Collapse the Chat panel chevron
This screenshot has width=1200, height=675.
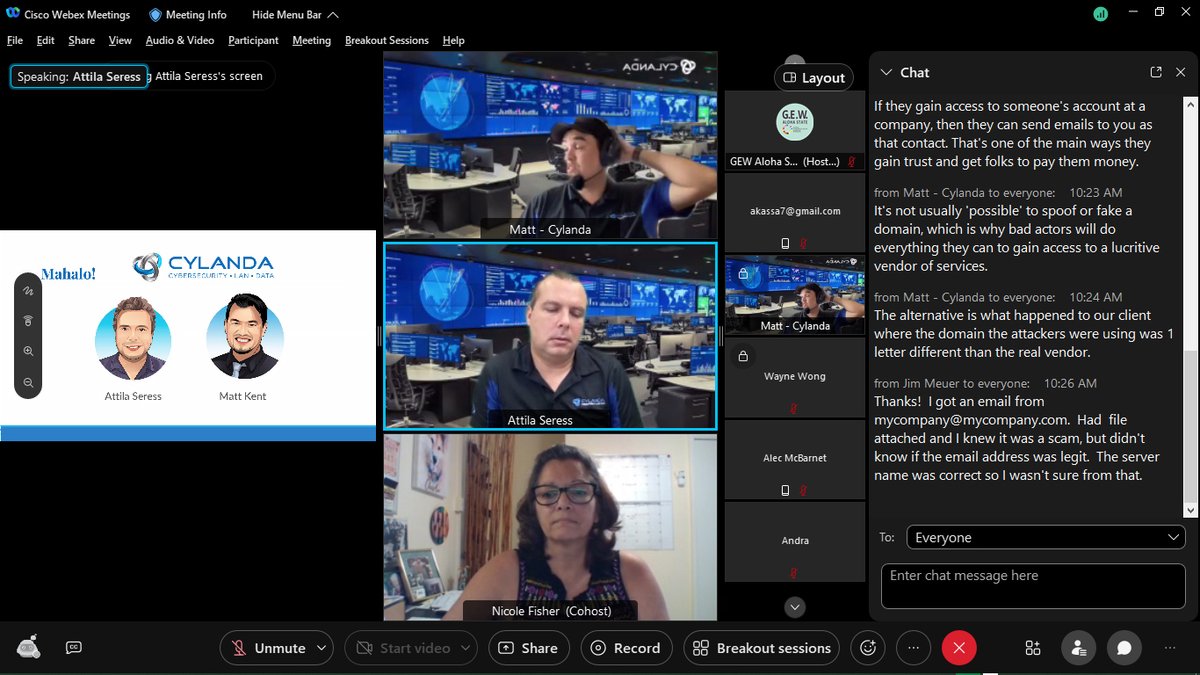coord(885,72)
